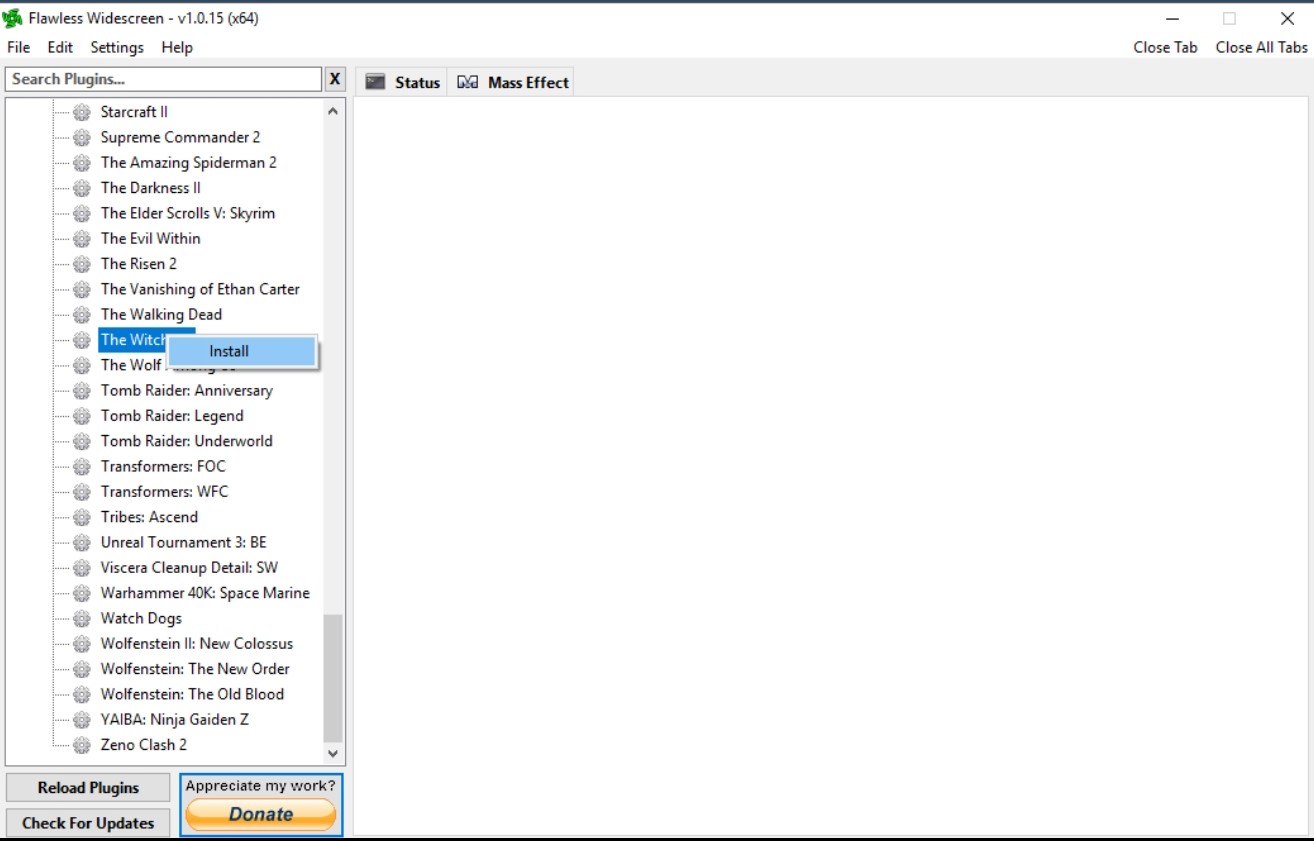The width and height of the screenshot is (1314, 841).
Task: Click the gear icon beside Starcraft II
Action: pos(82,112)
